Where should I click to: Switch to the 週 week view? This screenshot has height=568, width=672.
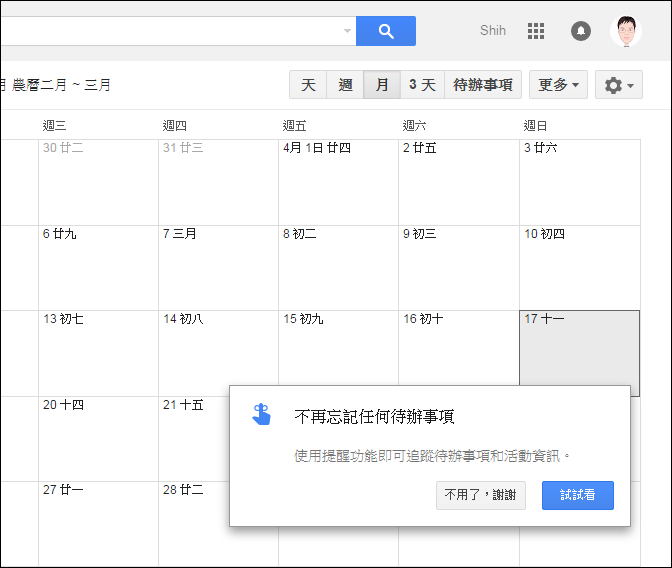pos(345,85)
